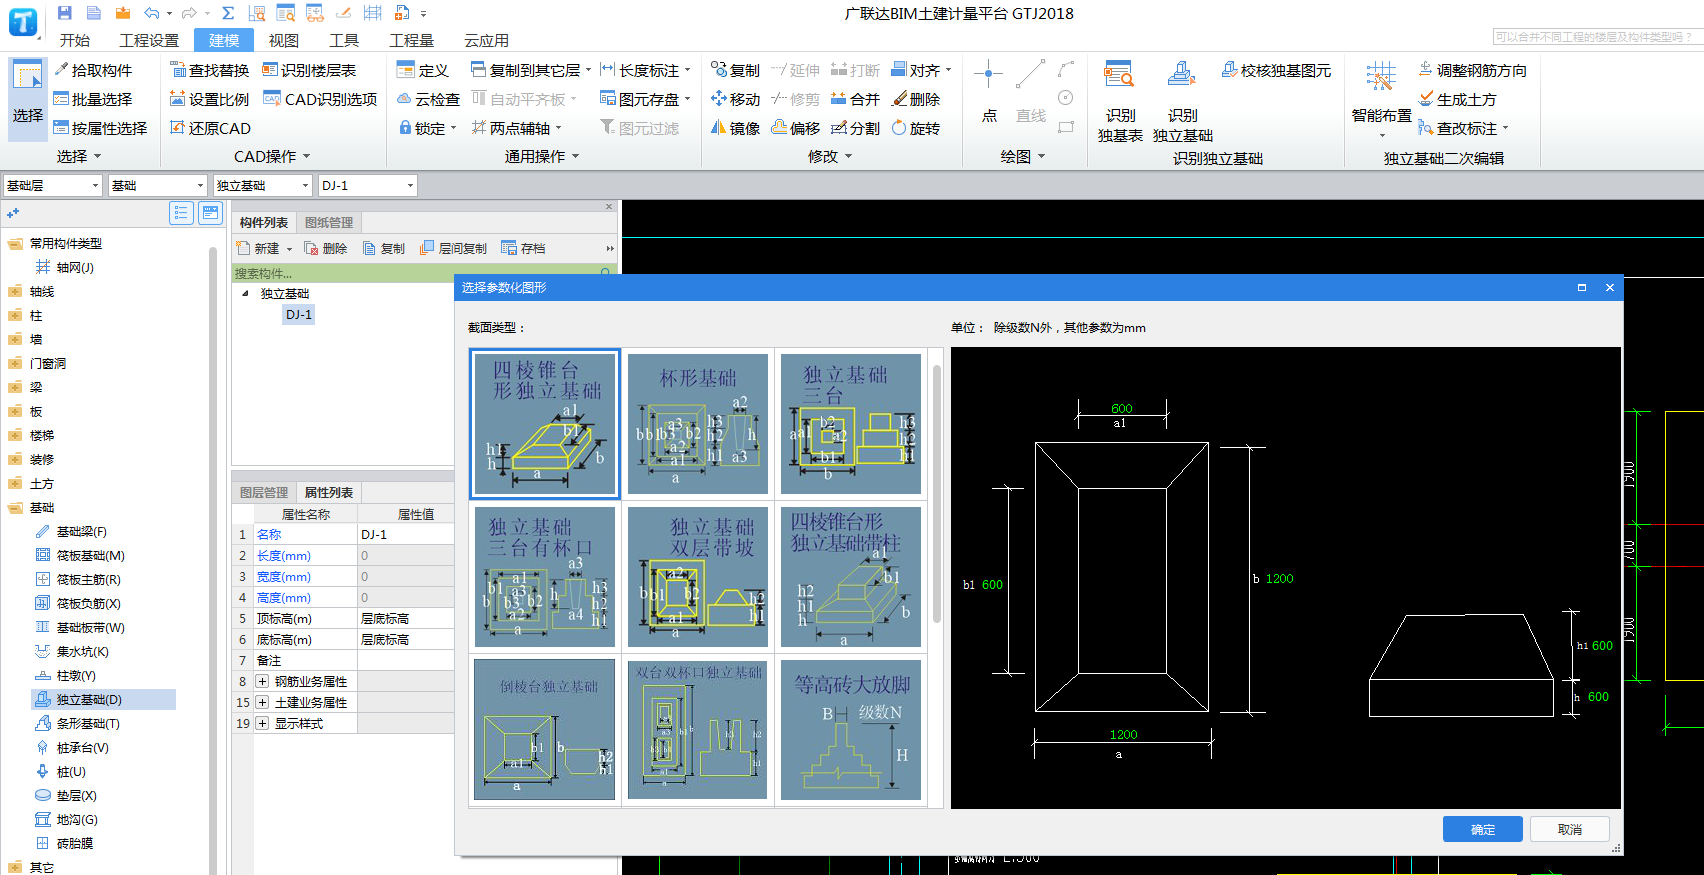
Task: Click 按属性选择 select by property
Action: [x=100, y=128]
